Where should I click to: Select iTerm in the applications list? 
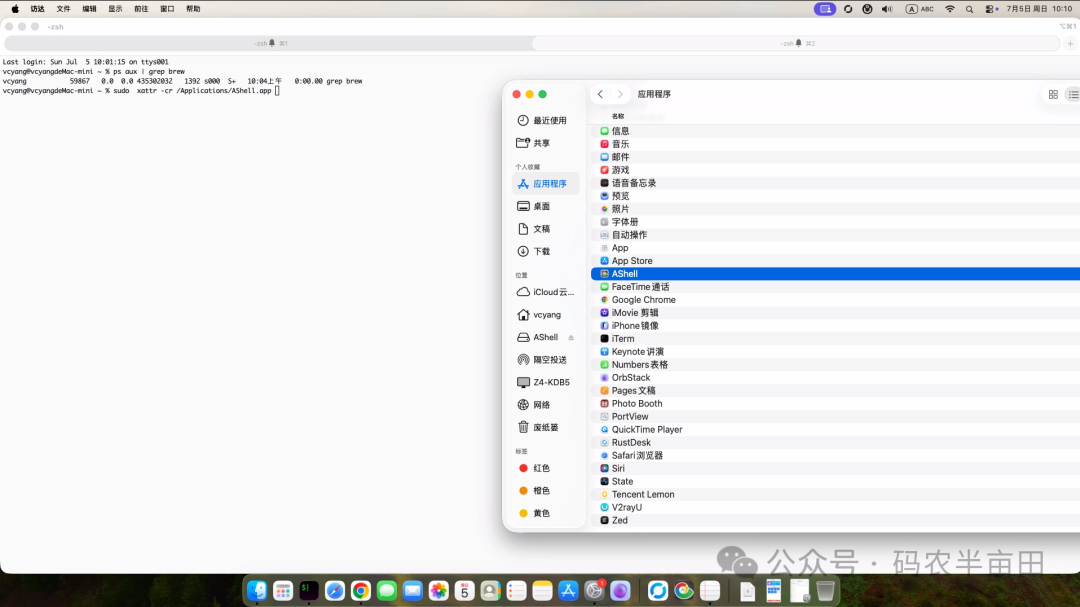click(835, 339)
